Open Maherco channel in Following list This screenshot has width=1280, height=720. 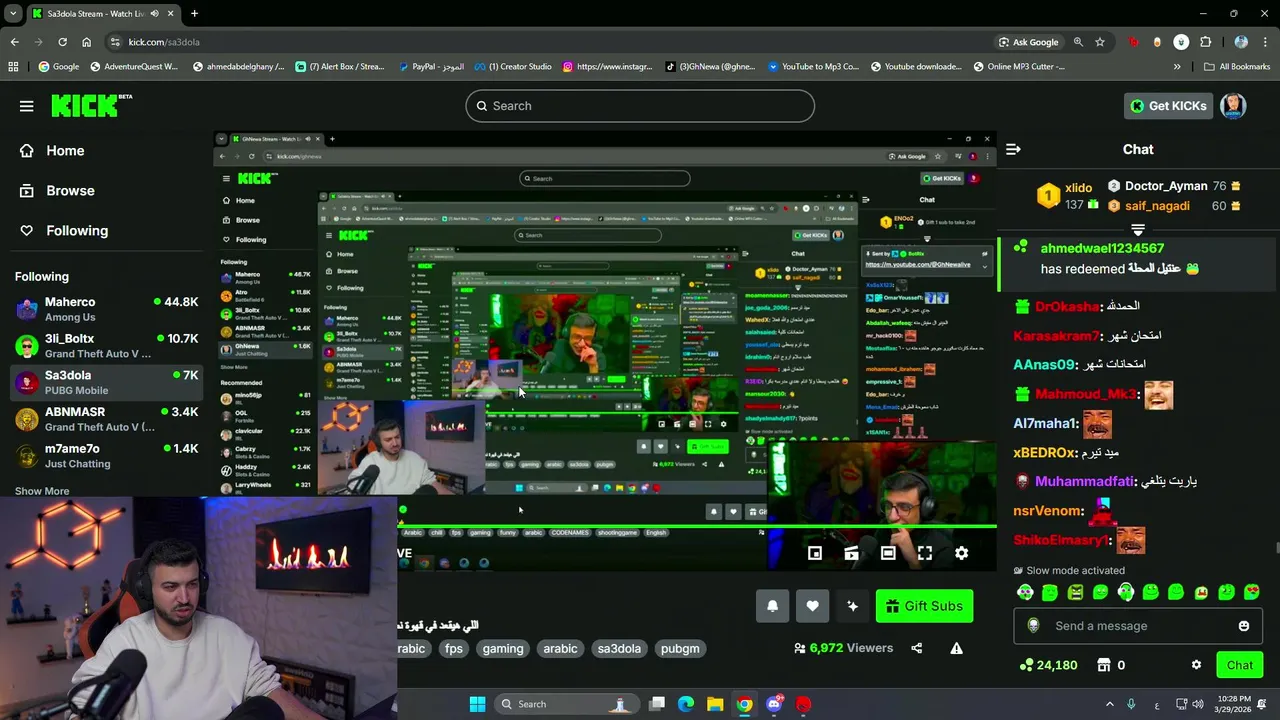[x=106, y=309]
